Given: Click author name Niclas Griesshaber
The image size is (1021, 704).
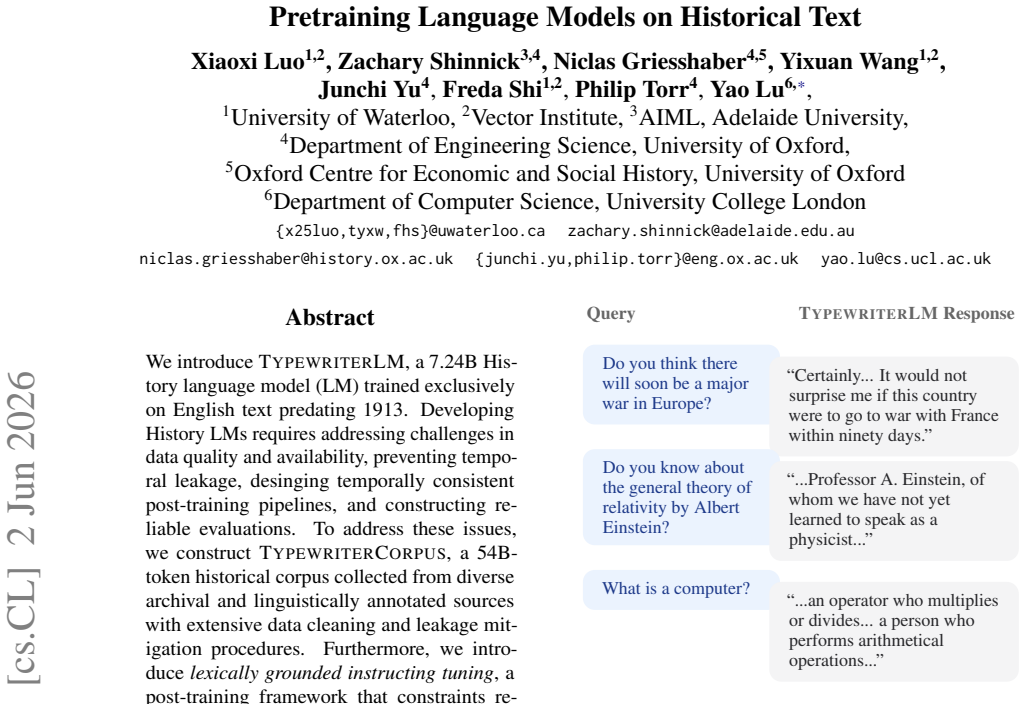Looking at the screenshot, I should pos(649,61).
